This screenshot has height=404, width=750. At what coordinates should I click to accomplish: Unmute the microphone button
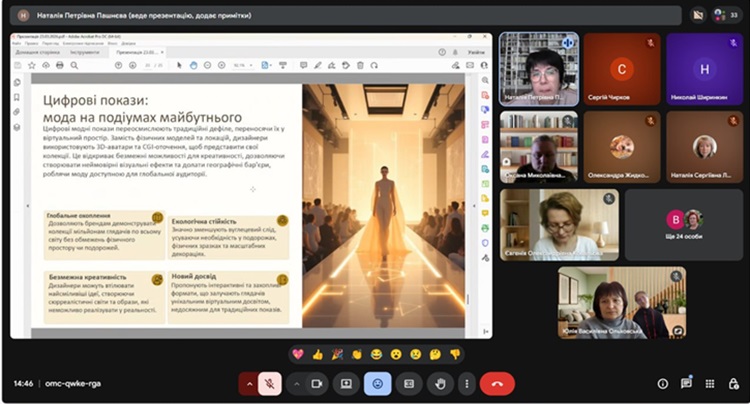pyautogui.click(x=268, y=383)
